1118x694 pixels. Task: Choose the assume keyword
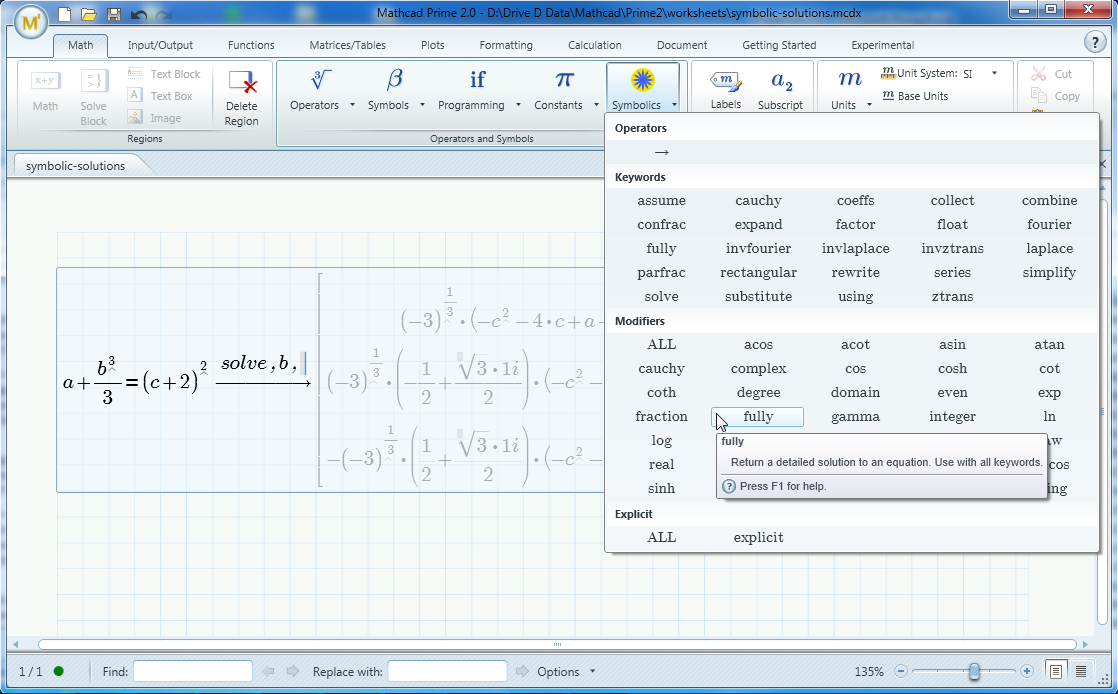click(x=661, y=200)
